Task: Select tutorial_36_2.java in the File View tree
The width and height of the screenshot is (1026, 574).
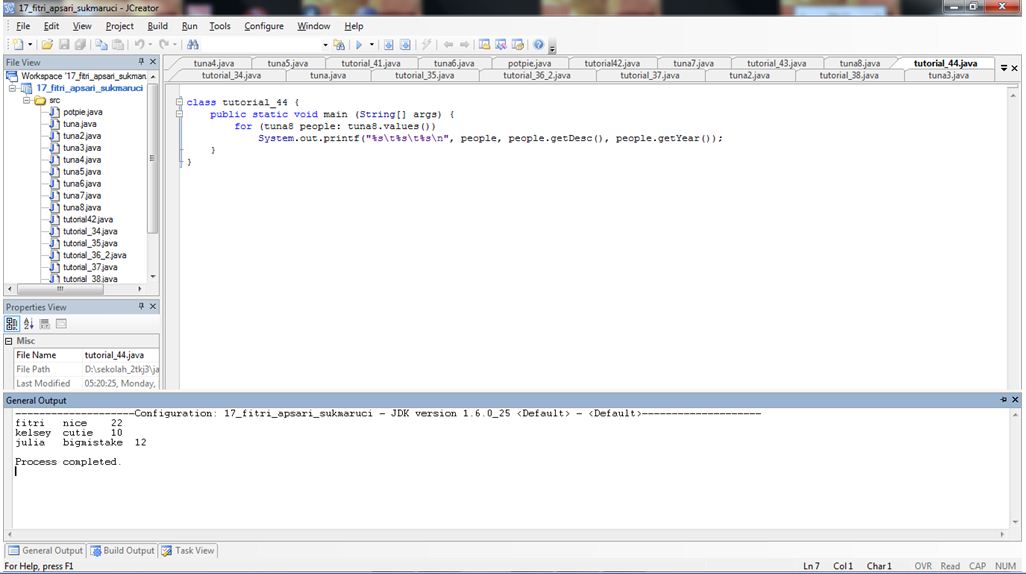Action: pyautogui.click(x=94, y=255)
